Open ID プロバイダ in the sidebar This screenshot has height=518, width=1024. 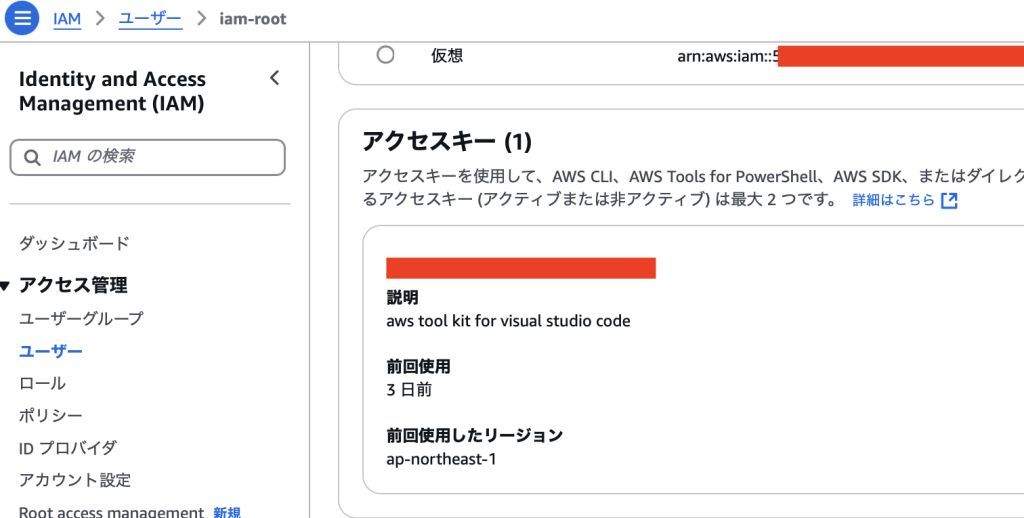[x=68, y=447]
